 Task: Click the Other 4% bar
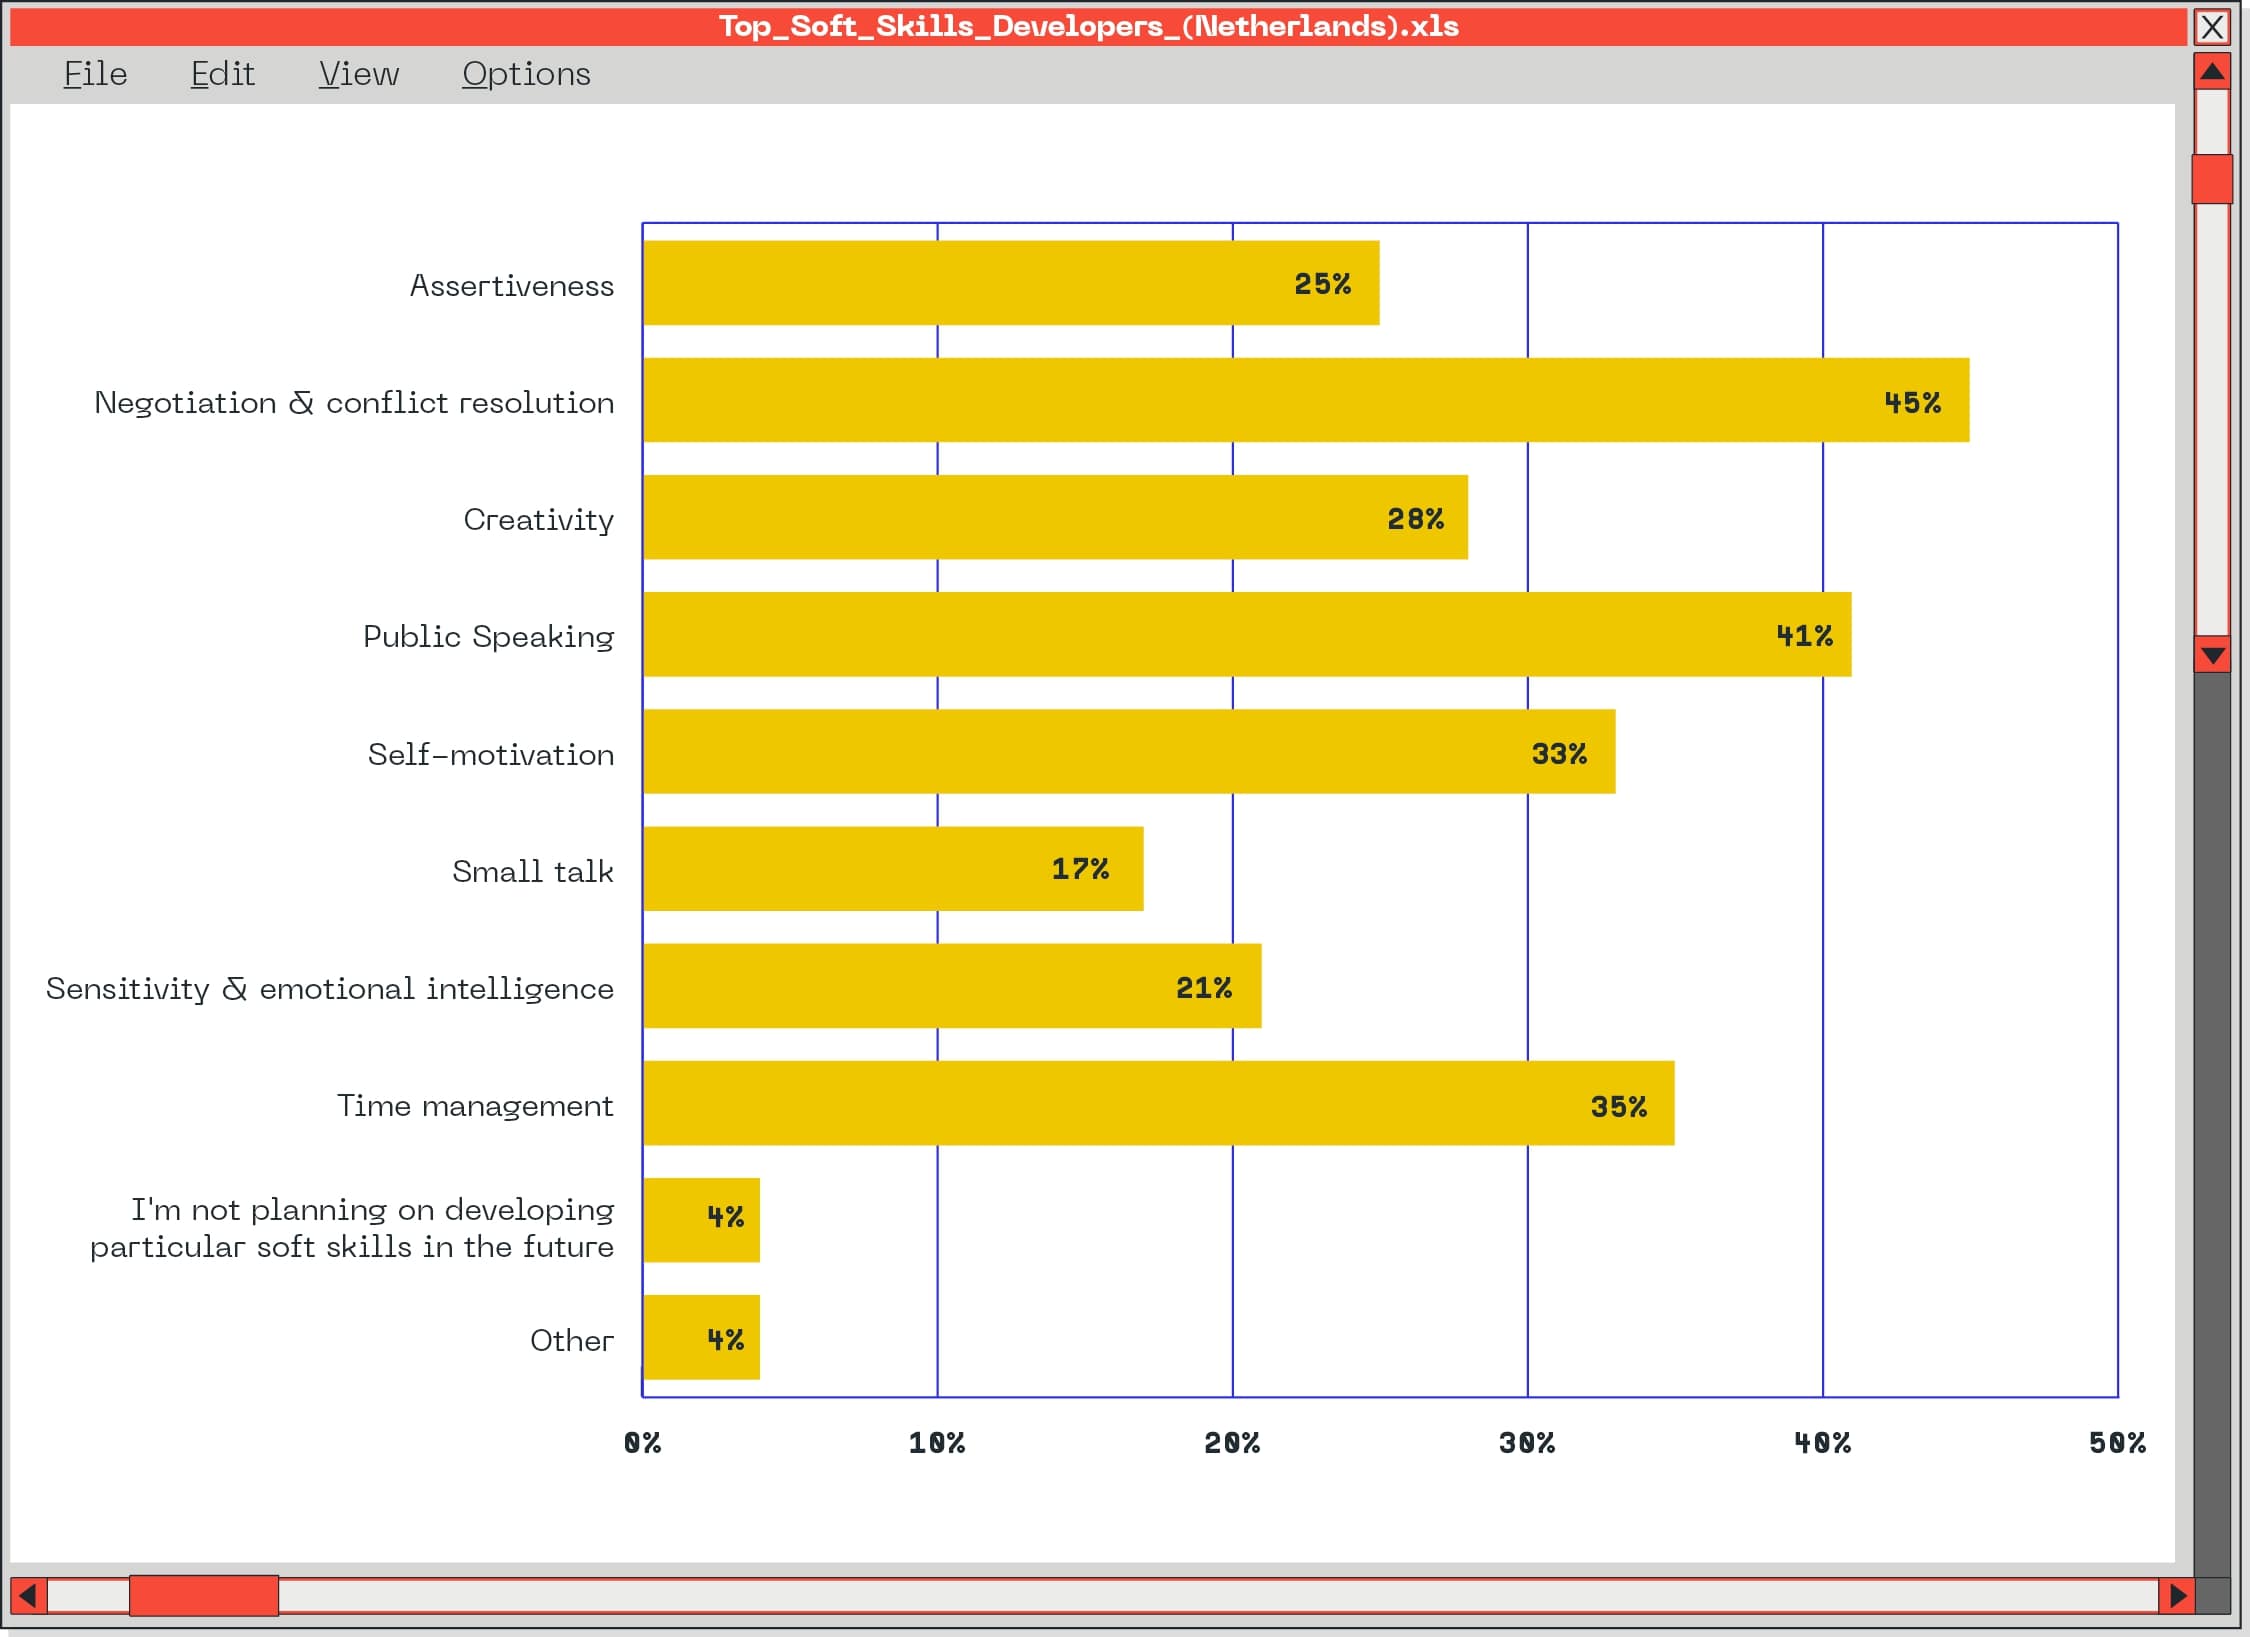pyautogui.click(x=701, y=1337)
